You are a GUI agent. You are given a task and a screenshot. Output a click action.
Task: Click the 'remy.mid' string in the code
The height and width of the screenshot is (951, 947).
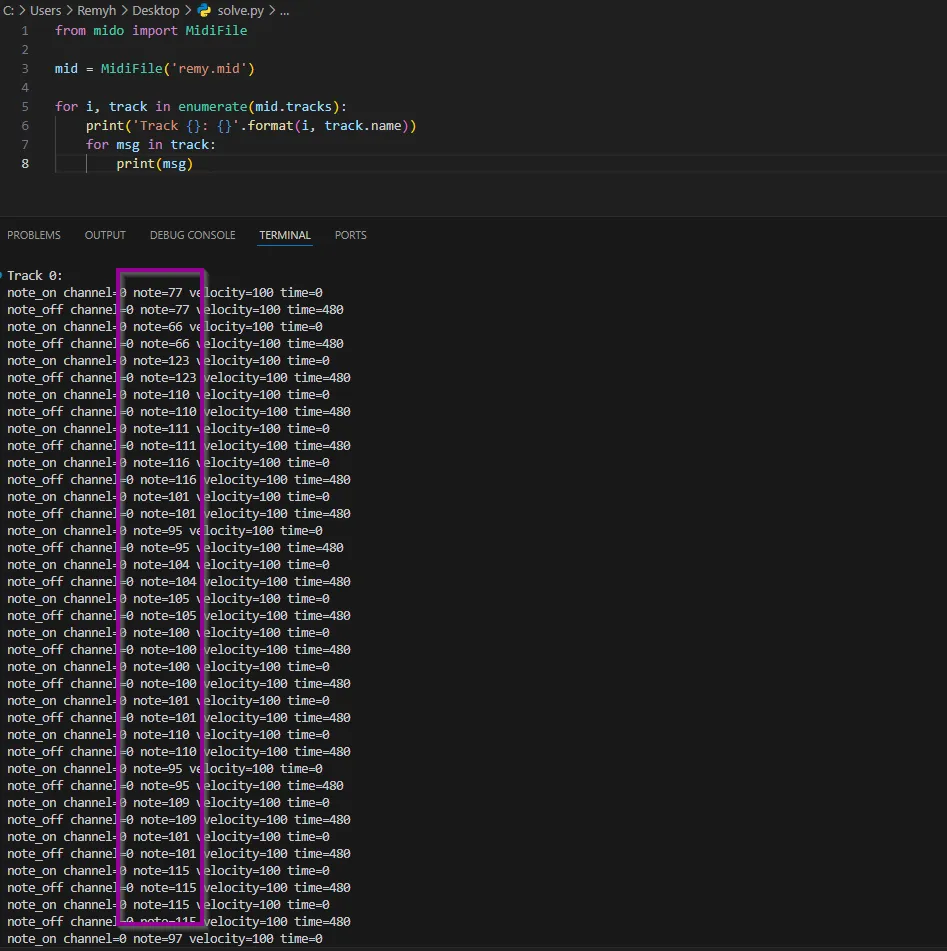coord(209,69)
